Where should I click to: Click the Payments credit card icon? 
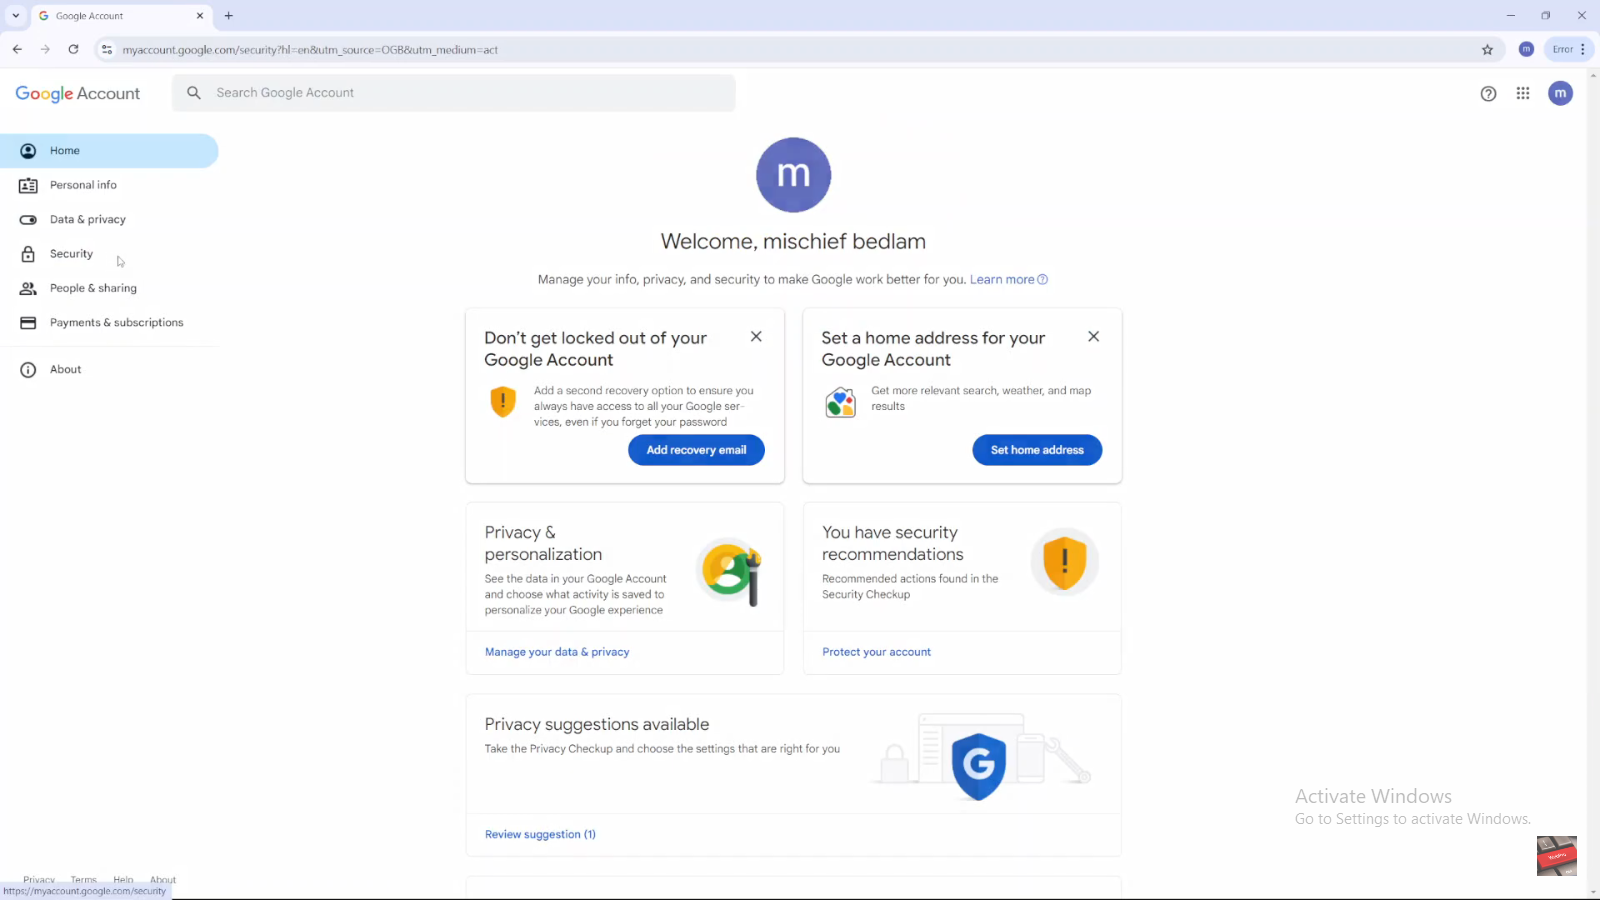point(28,323)
